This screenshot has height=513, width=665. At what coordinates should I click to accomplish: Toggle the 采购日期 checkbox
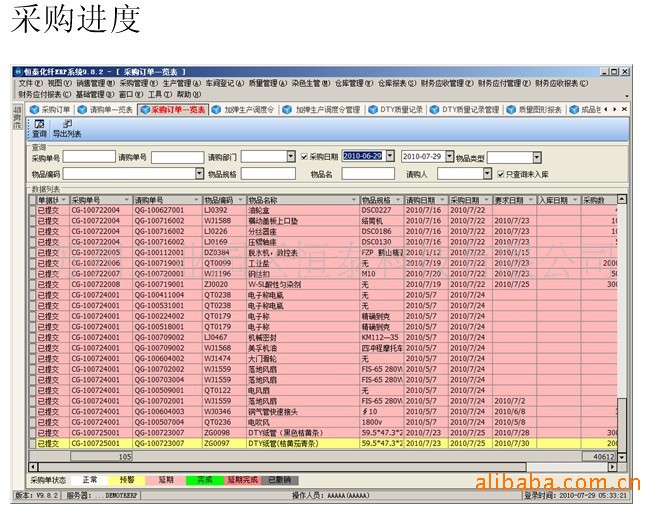(x=303, y=157)
